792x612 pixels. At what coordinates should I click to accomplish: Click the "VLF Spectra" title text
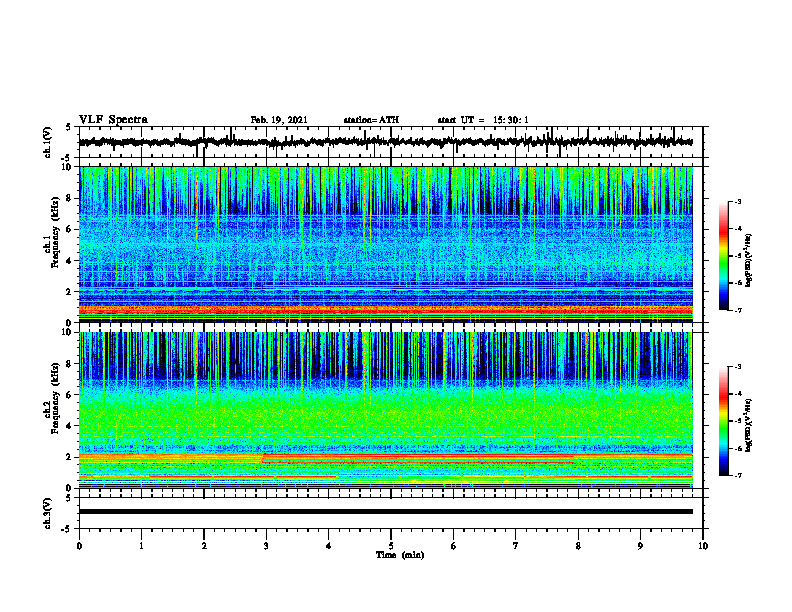point(113,120)
